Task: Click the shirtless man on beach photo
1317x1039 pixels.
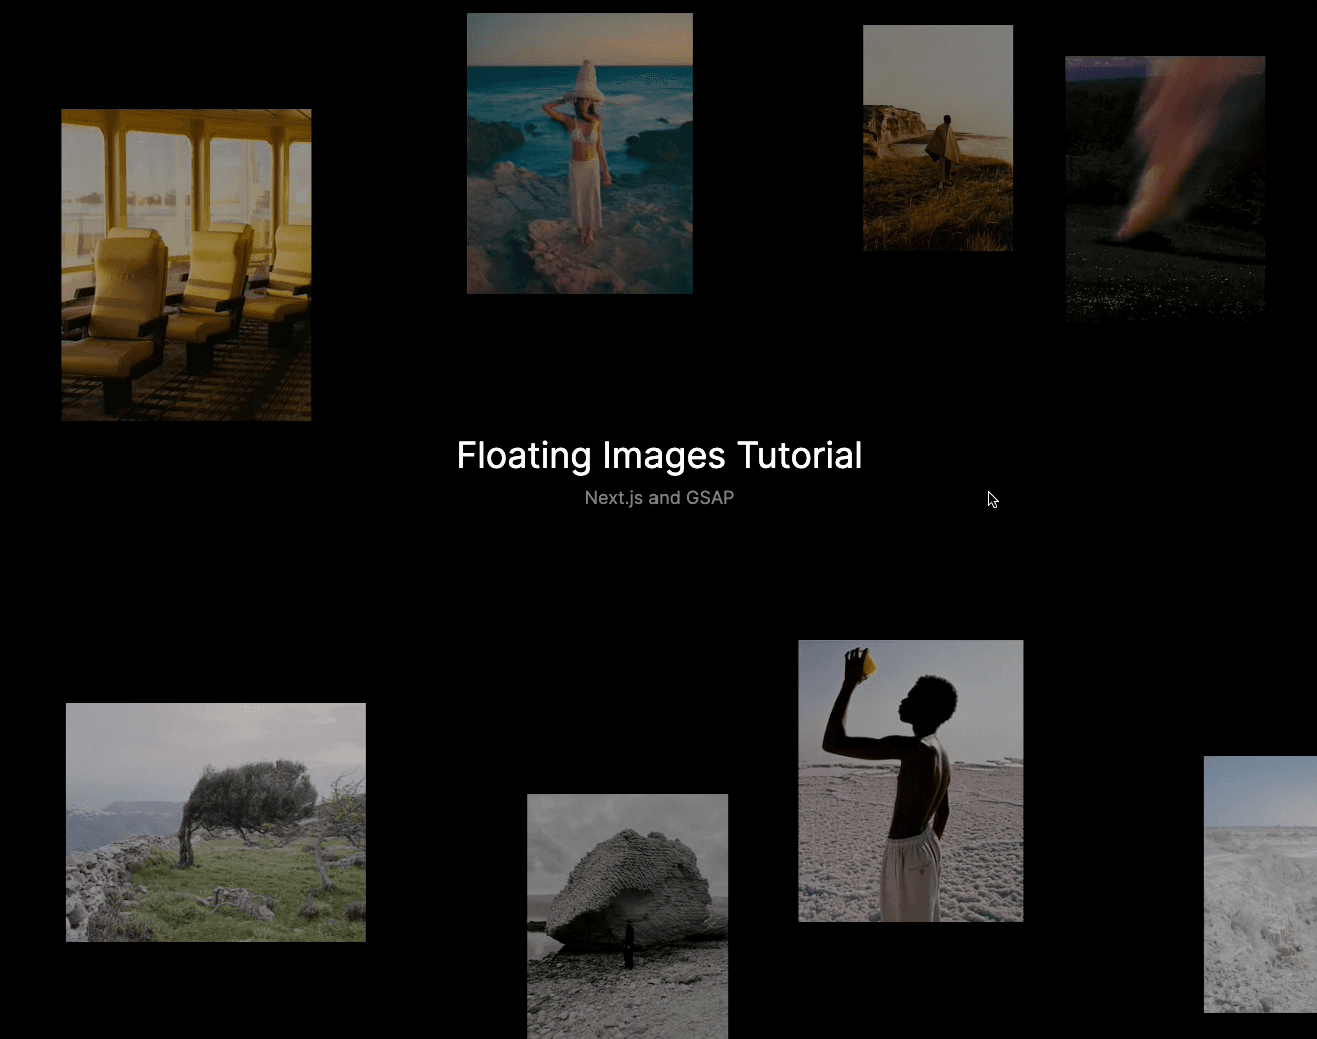Action: point(910,780)
